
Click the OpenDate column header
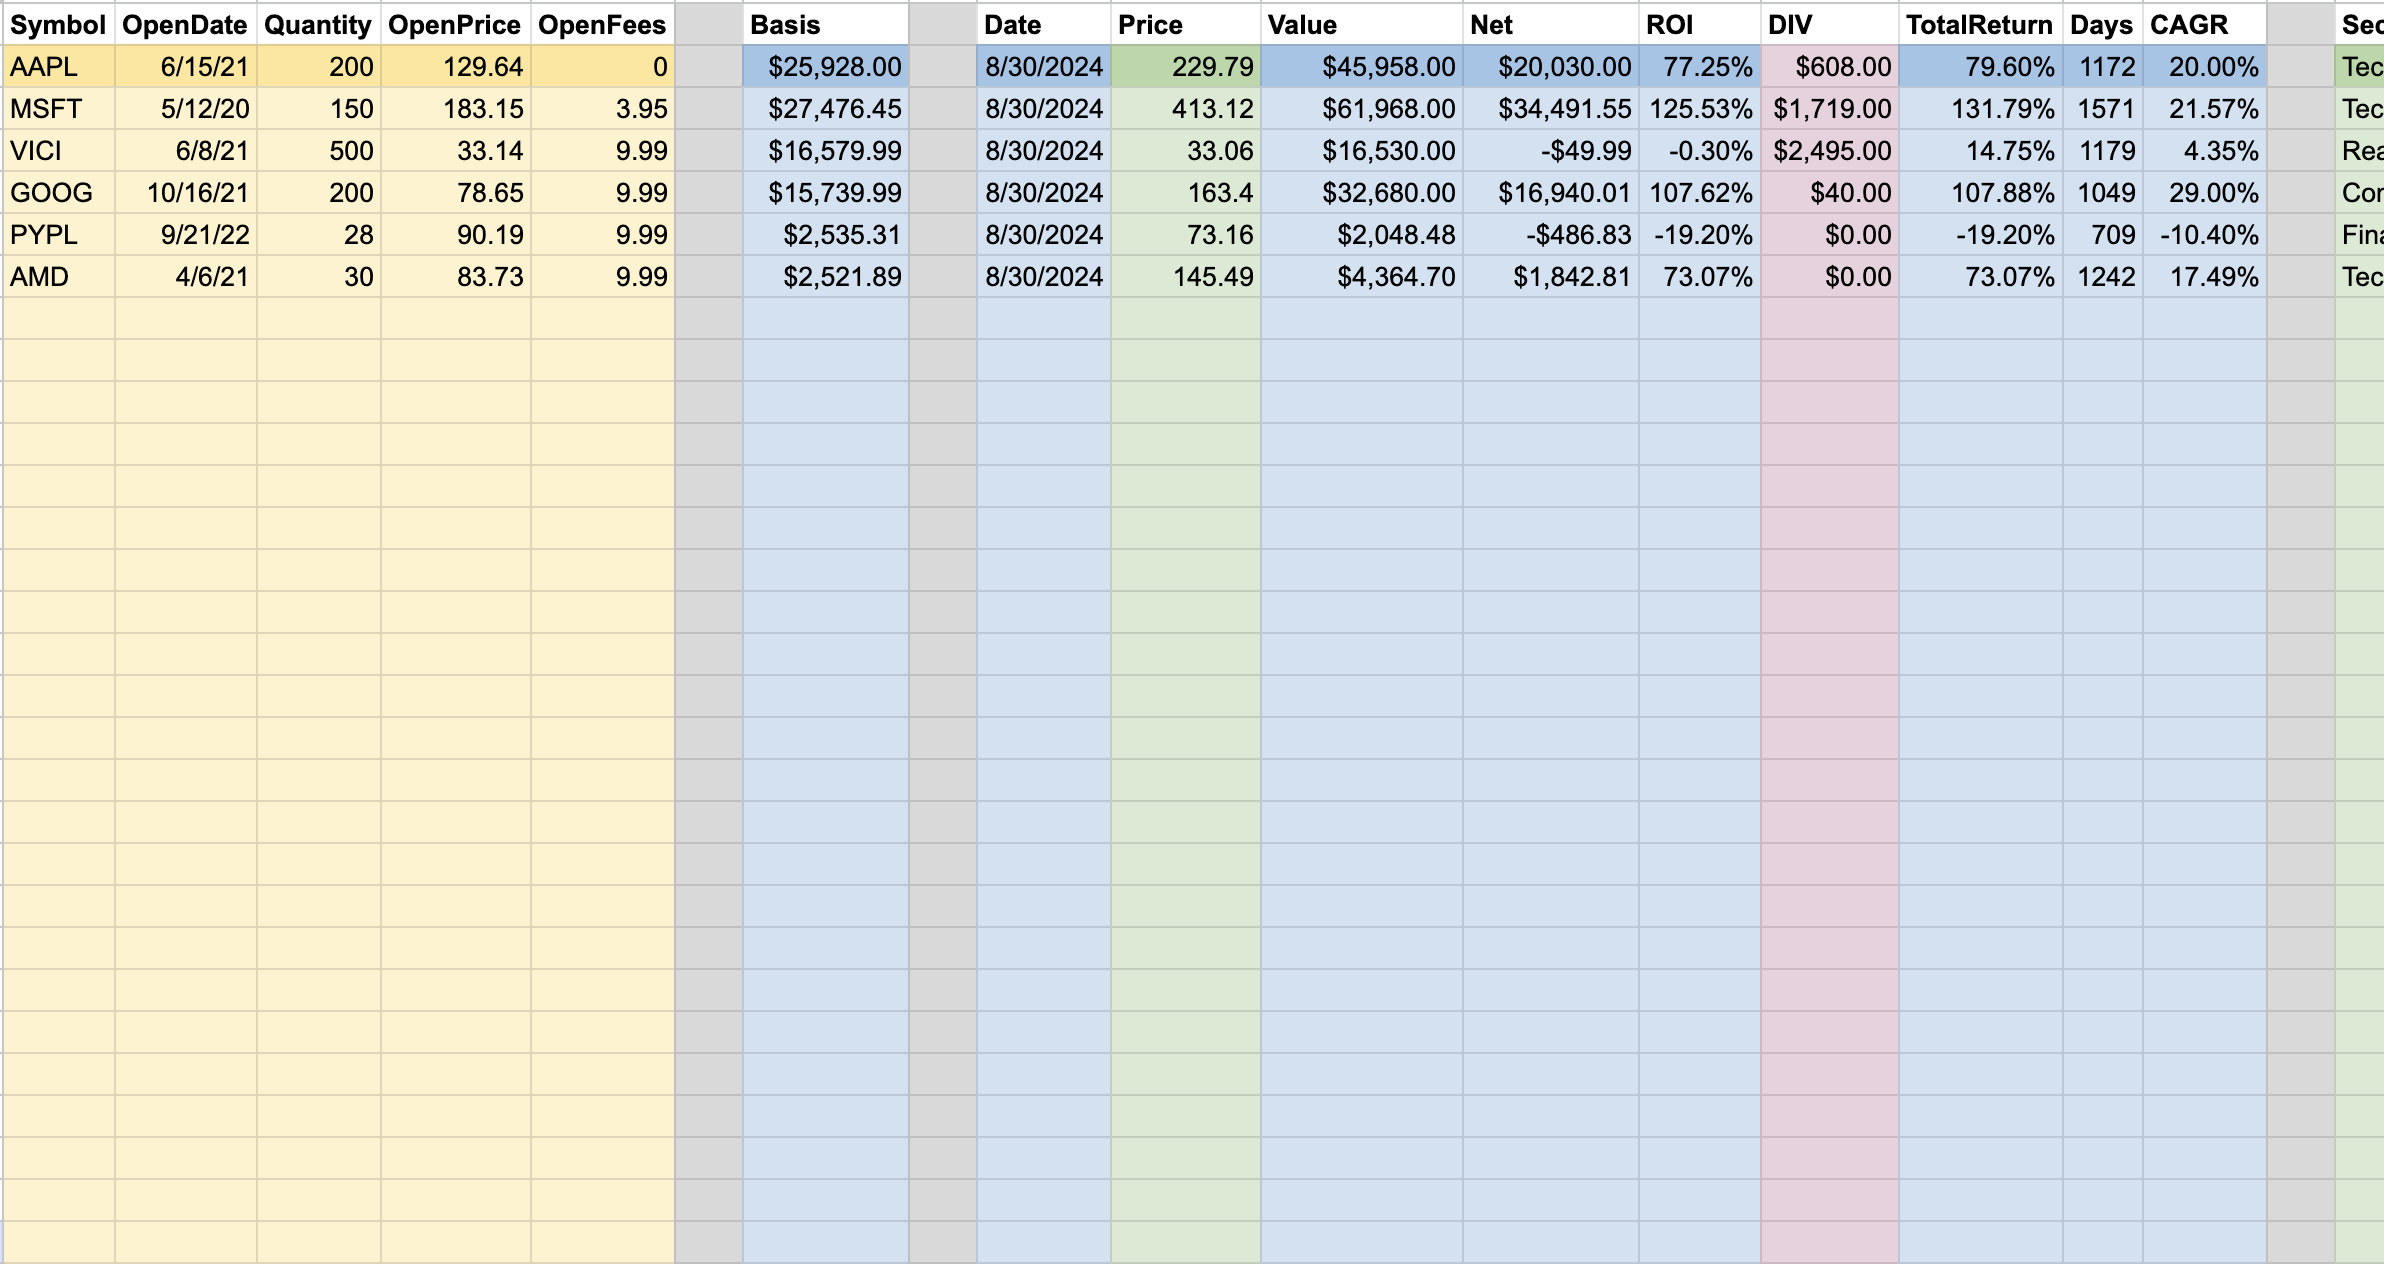186,25
